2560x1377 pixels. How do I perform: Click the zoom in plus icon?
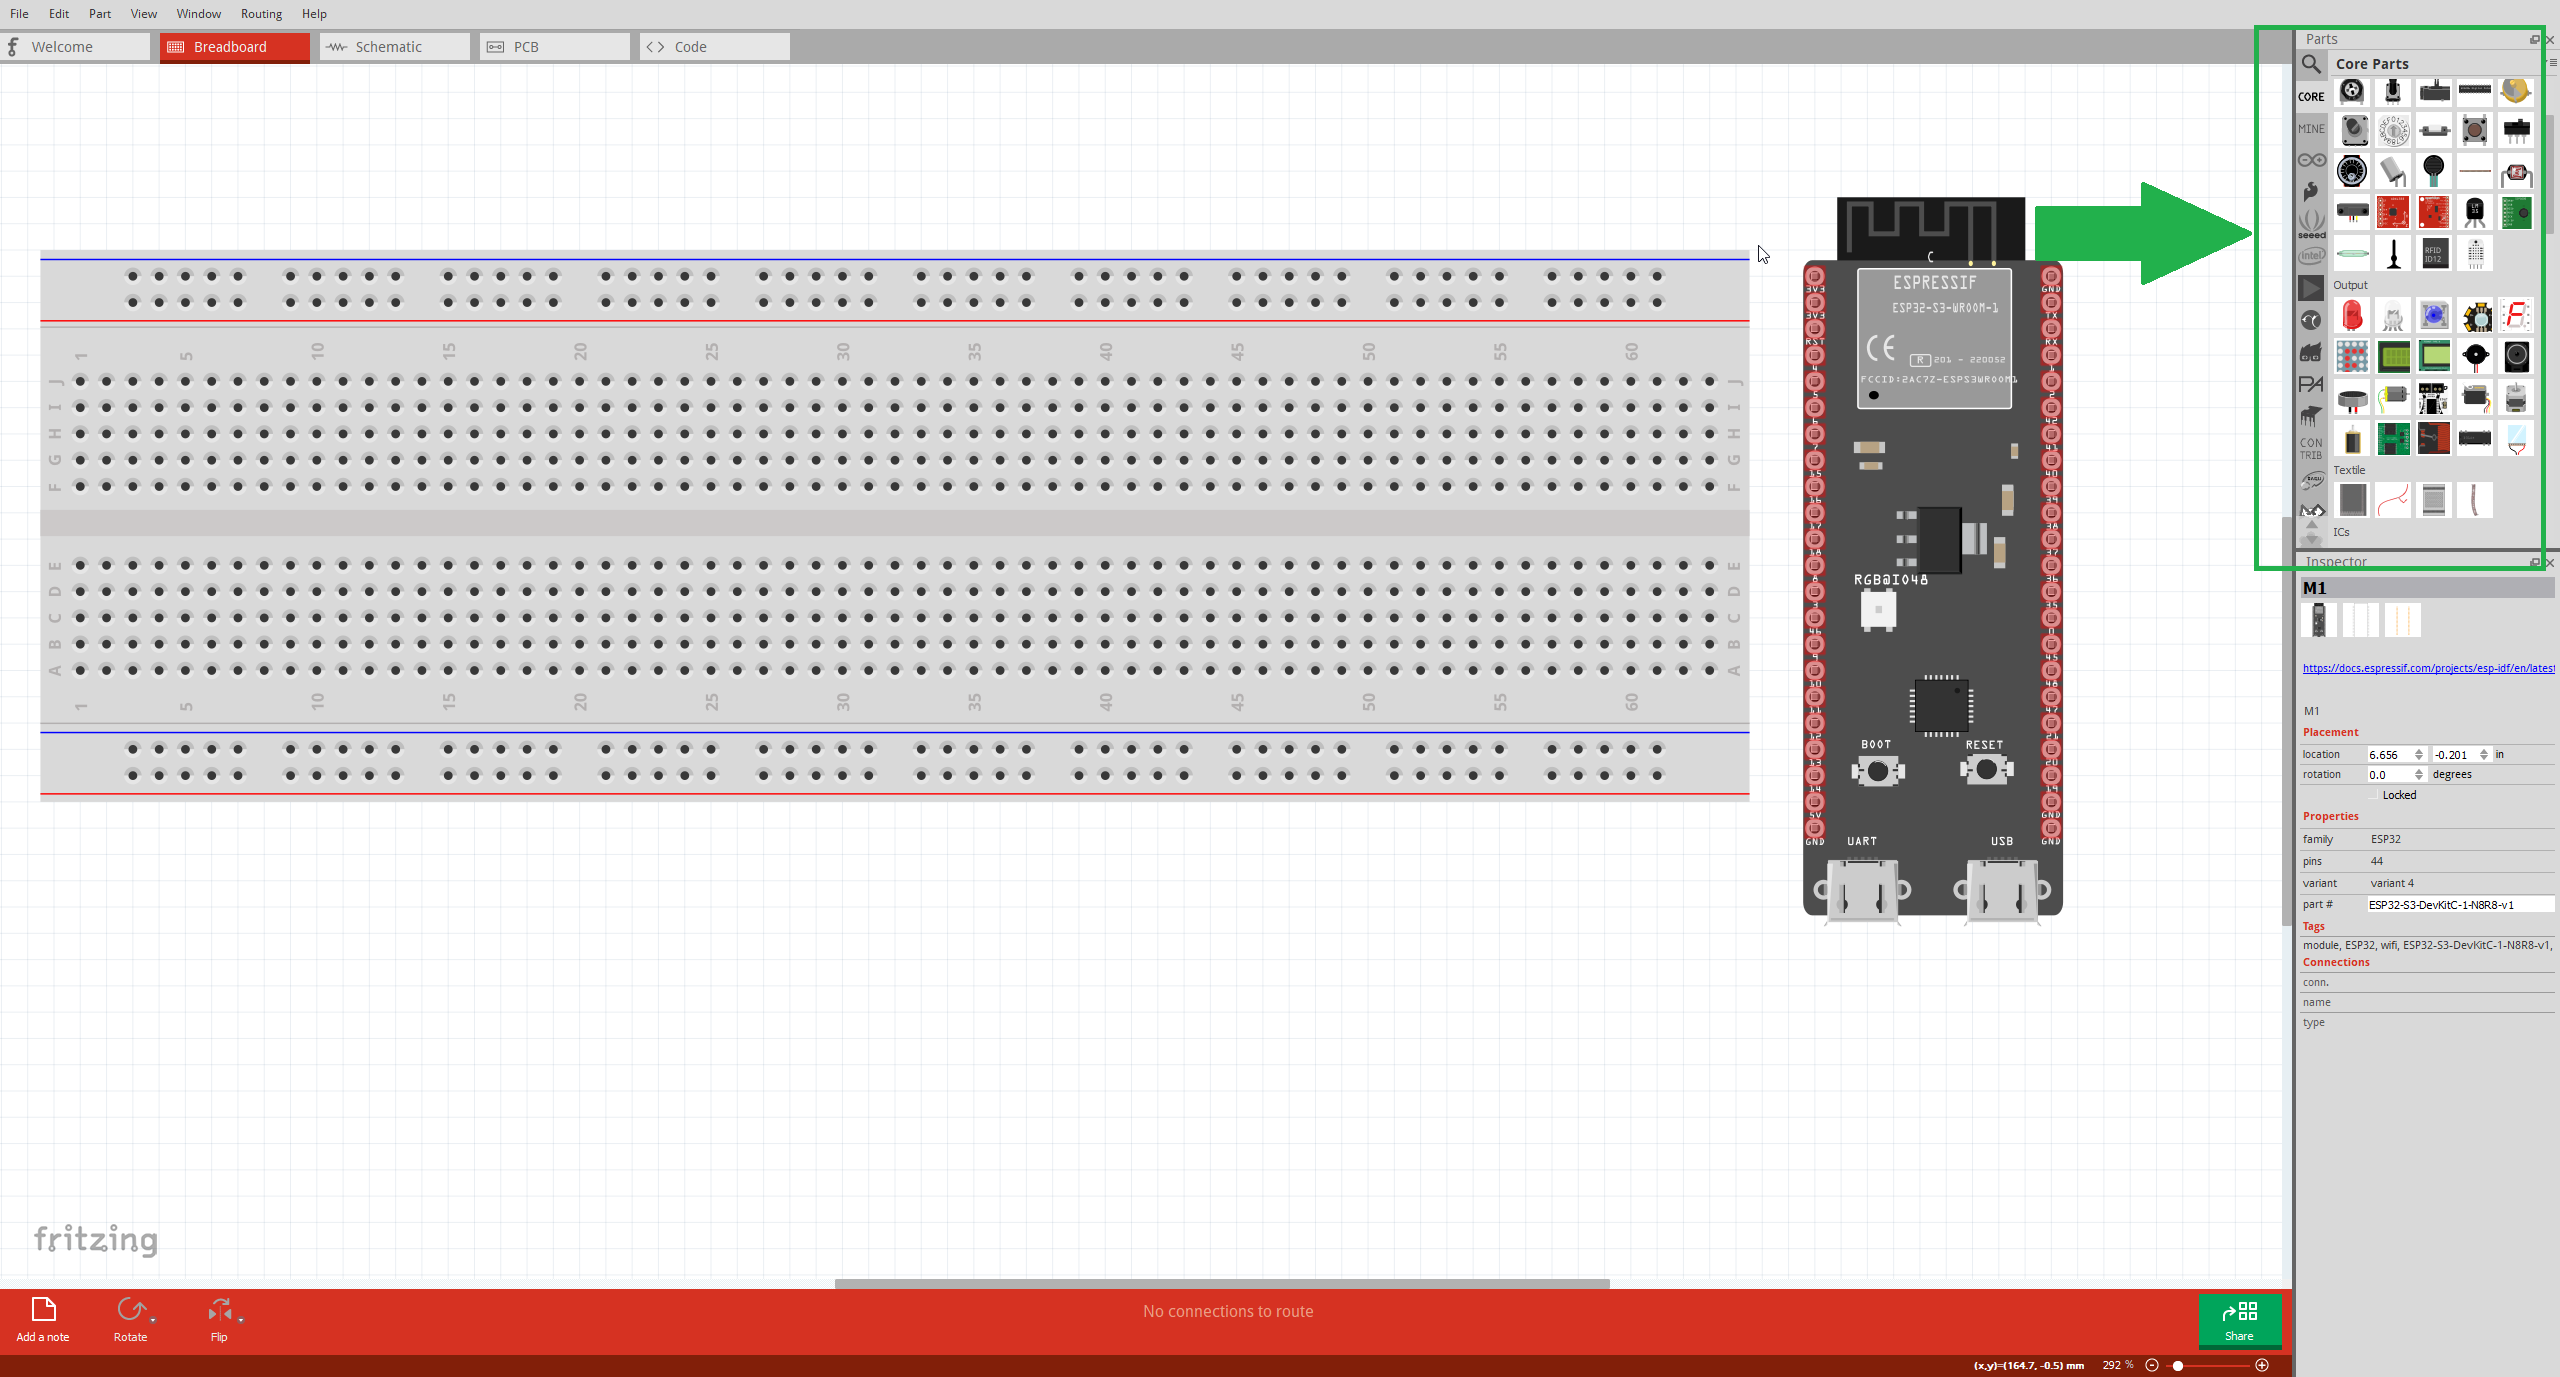pos(2262,1365)
